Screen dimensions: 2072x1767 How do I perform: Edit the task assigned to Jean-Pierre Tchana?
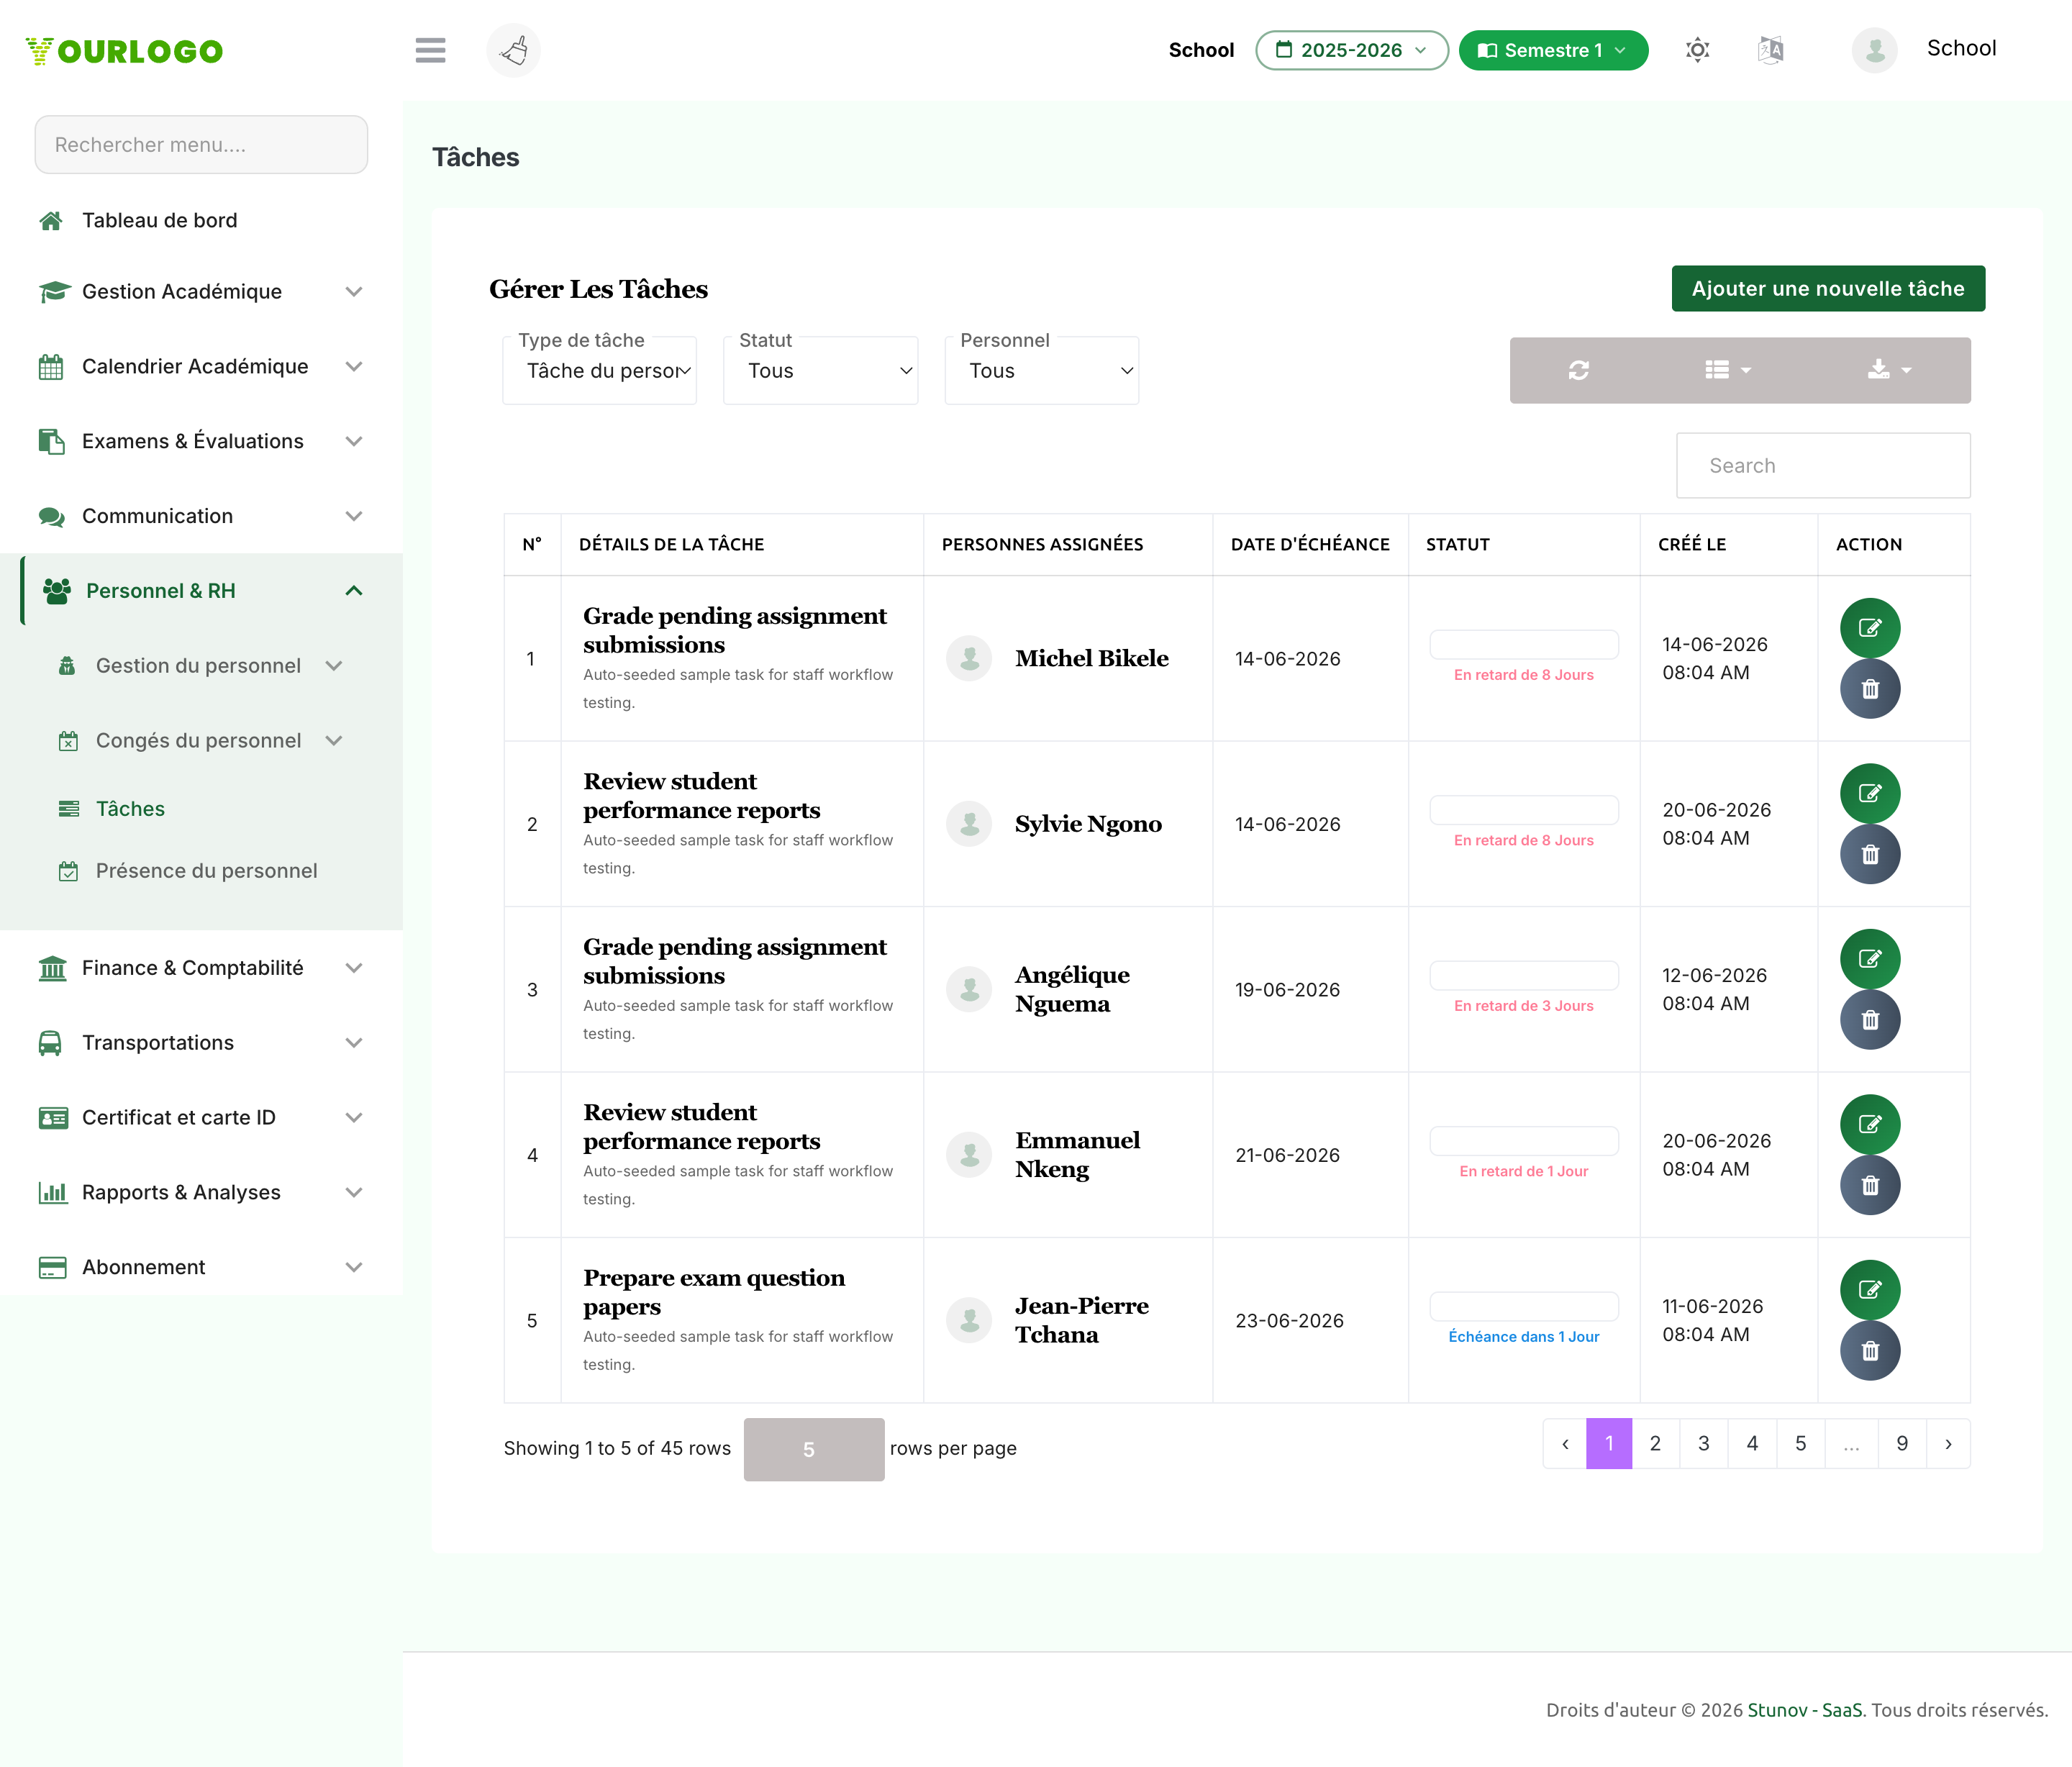tap(1869, 1290)
